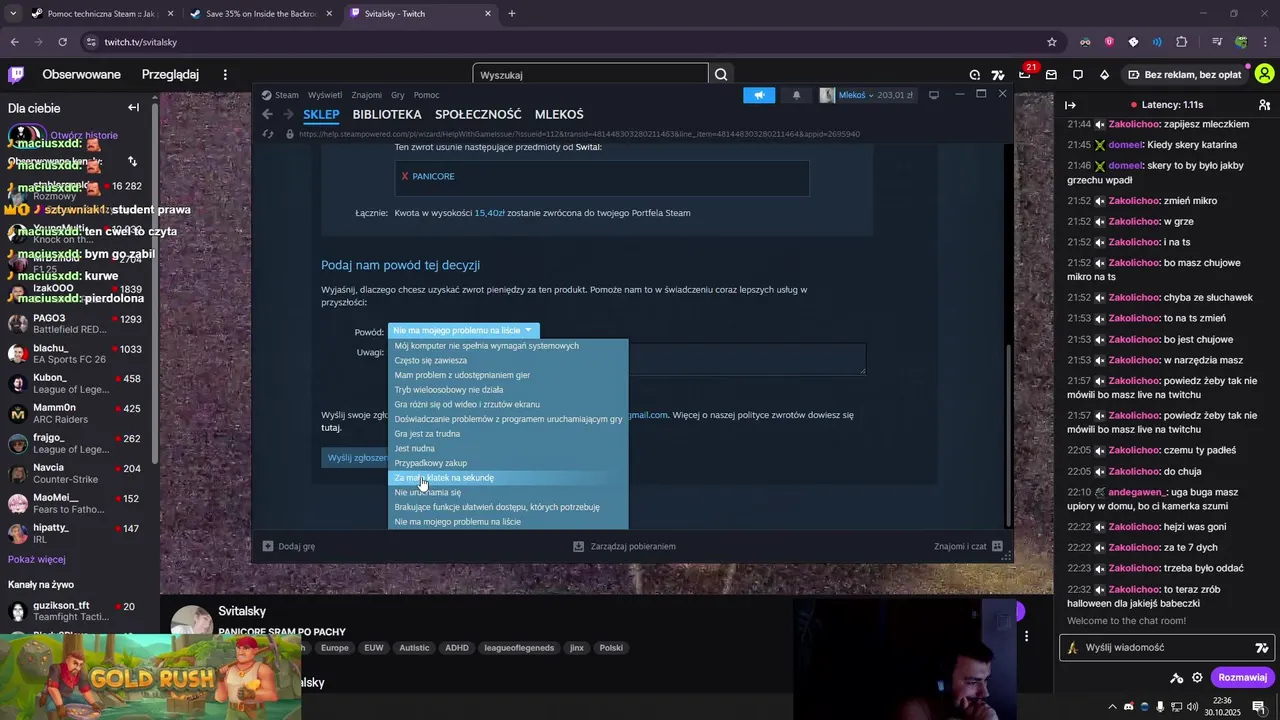The image size is (1280, 720).
Task: Open the chat community users icon
Action: [x=1264, y=105]
